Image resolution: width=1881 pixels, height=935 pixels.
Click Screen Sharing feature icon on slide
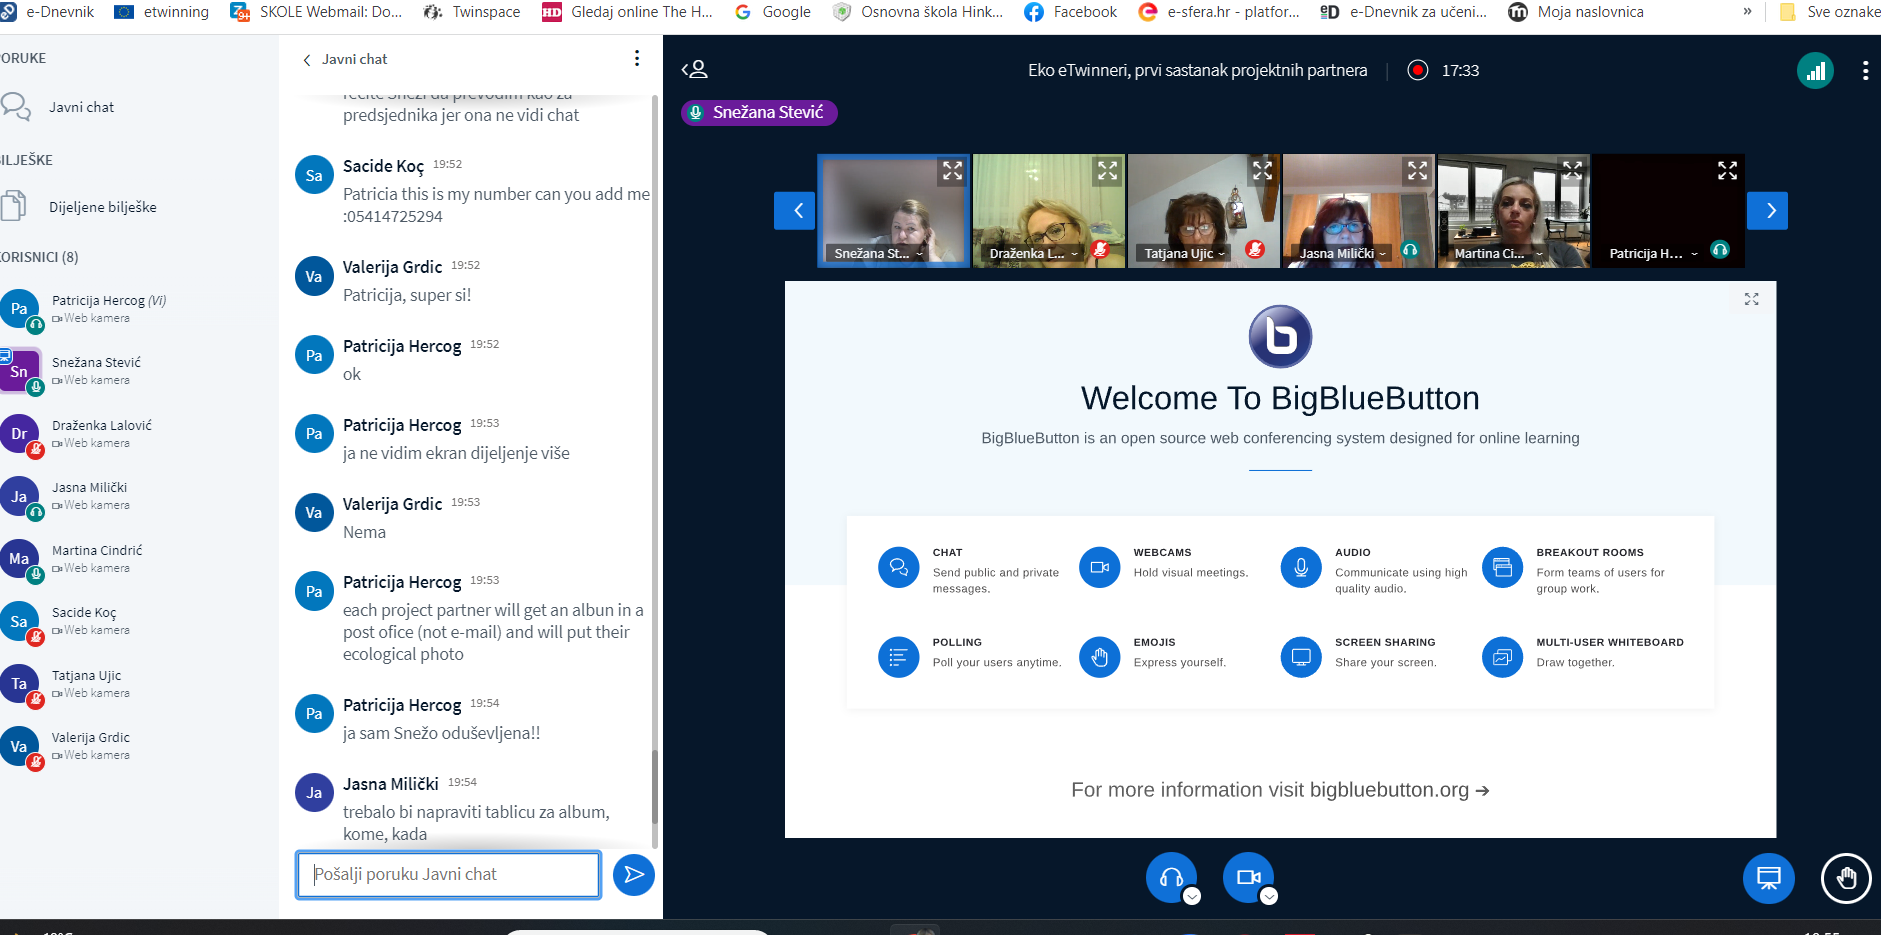point(1301,657)
